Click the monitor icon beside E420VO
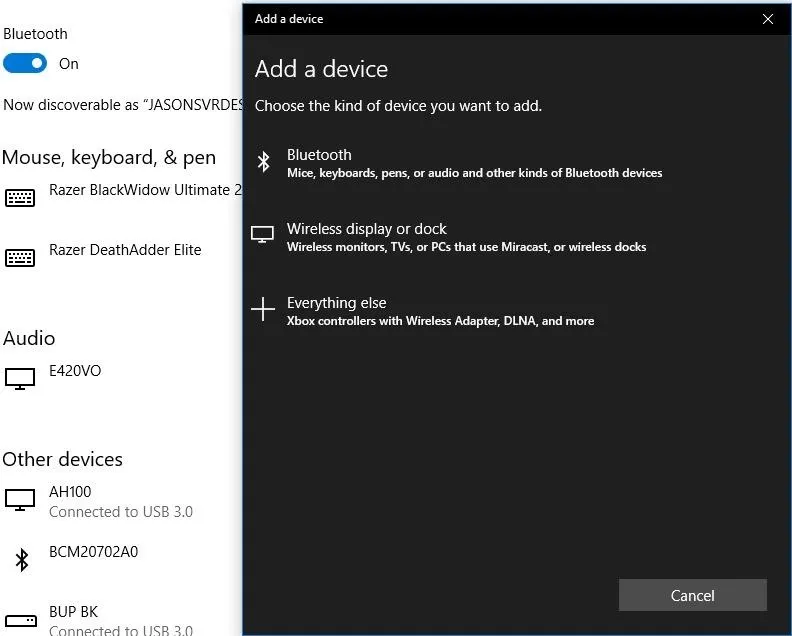792x636 pixels. click(20, 379)
